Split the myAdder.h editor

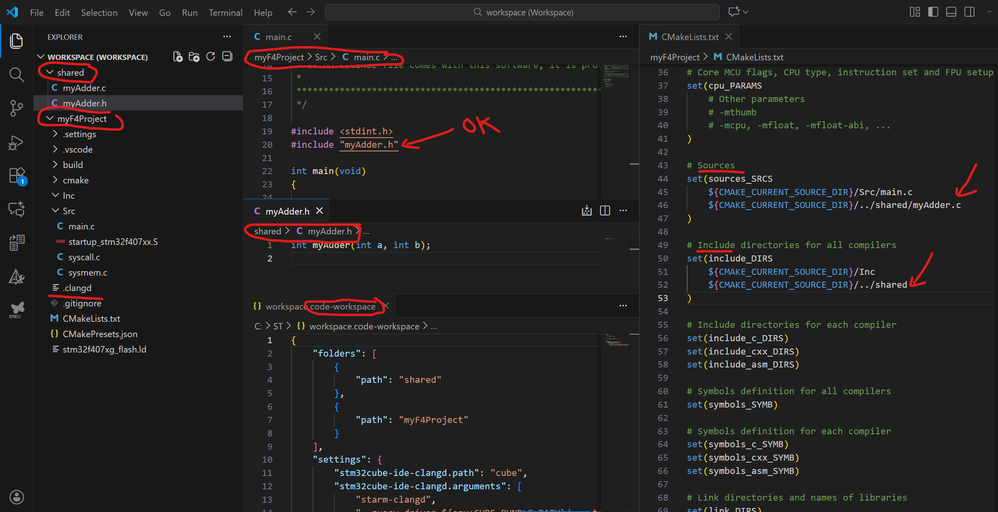pyautogui.click(x=605, y=211)
